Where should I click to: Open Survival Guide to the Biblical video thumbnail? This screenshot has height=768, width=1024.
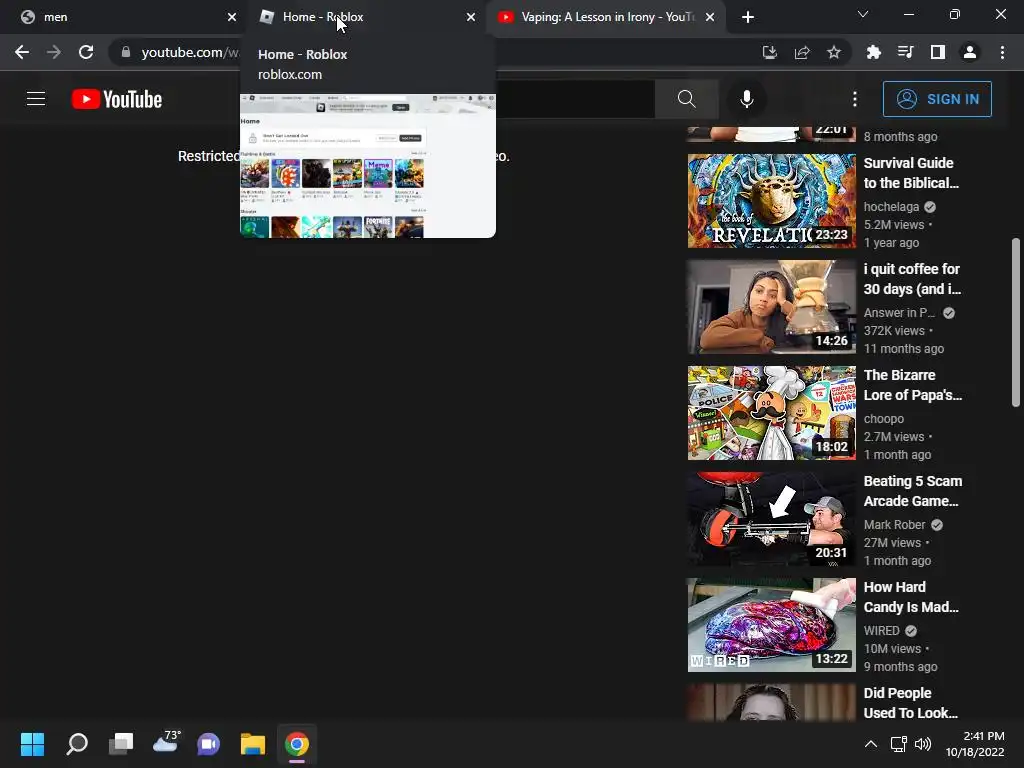pos(771,201)
